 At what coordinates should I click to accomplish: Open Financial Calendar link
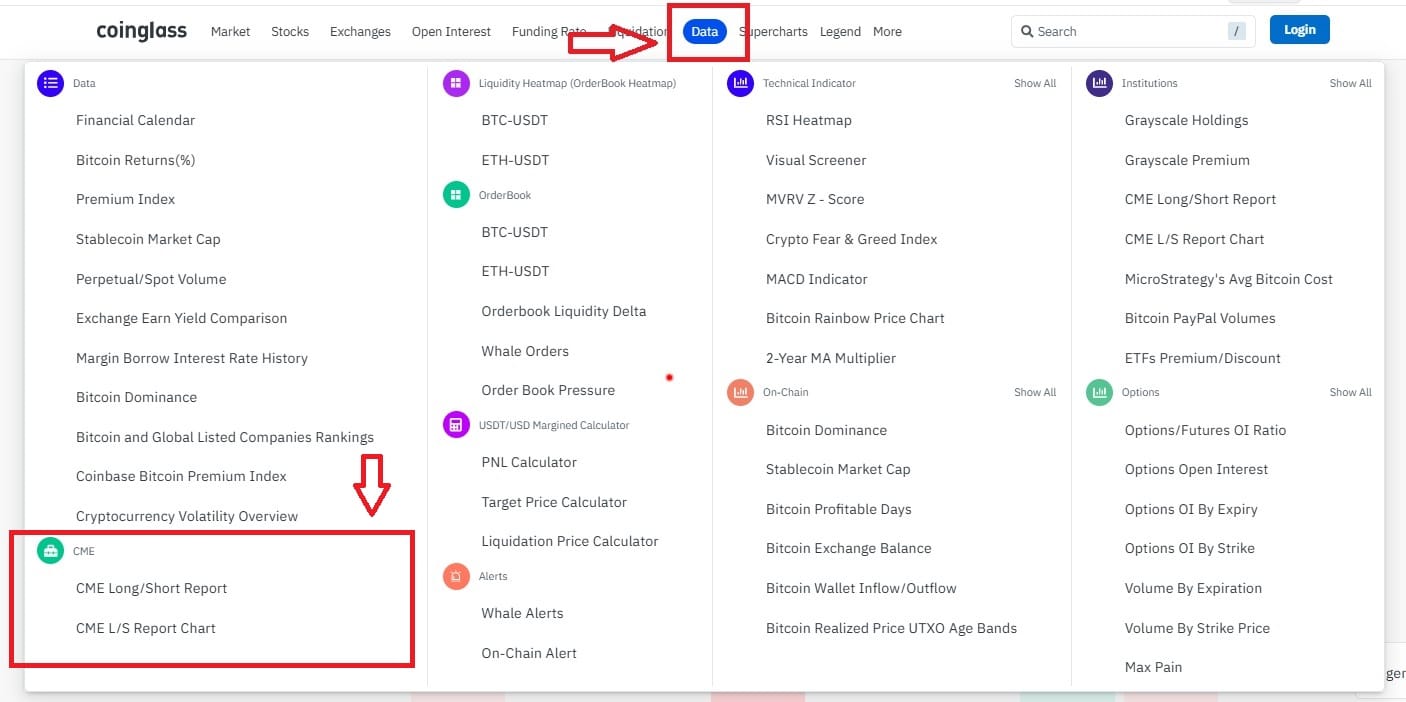tap(135, 120)
